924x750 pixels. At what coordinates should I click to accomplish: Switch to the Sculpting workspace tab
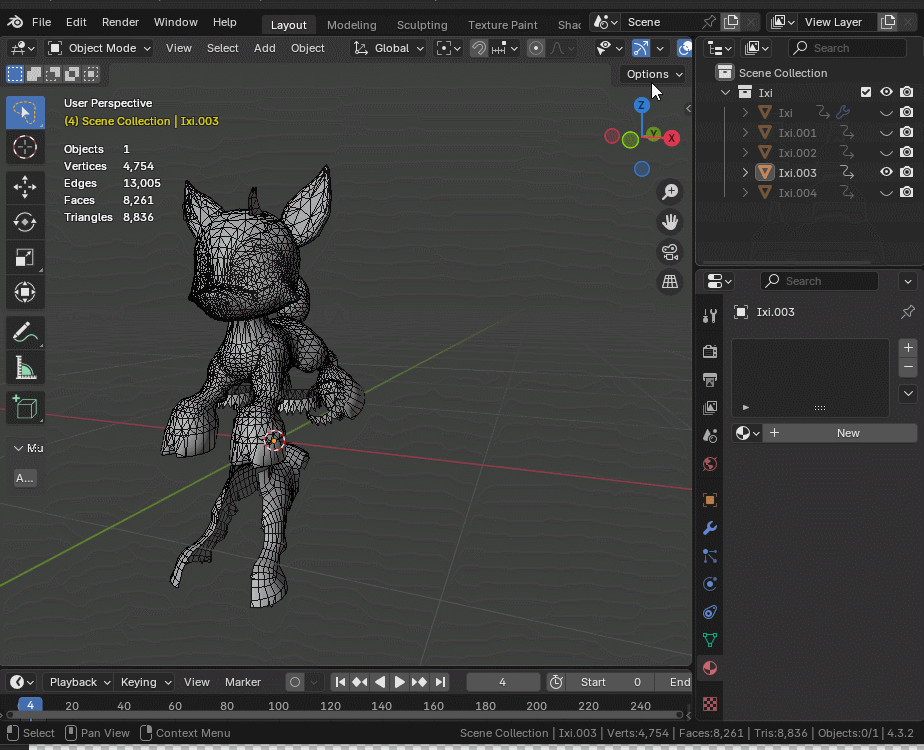(422, 25)
